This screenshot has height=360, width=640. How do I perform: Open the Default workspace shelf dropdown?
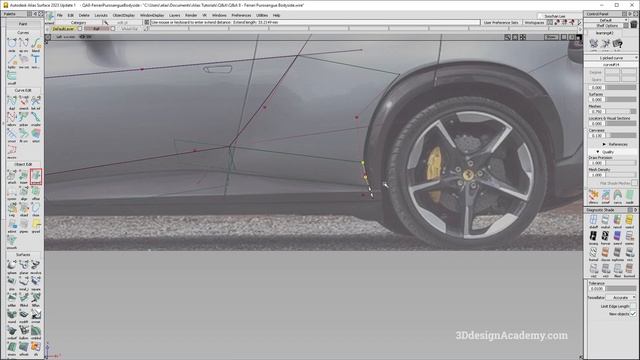[606, 20]
